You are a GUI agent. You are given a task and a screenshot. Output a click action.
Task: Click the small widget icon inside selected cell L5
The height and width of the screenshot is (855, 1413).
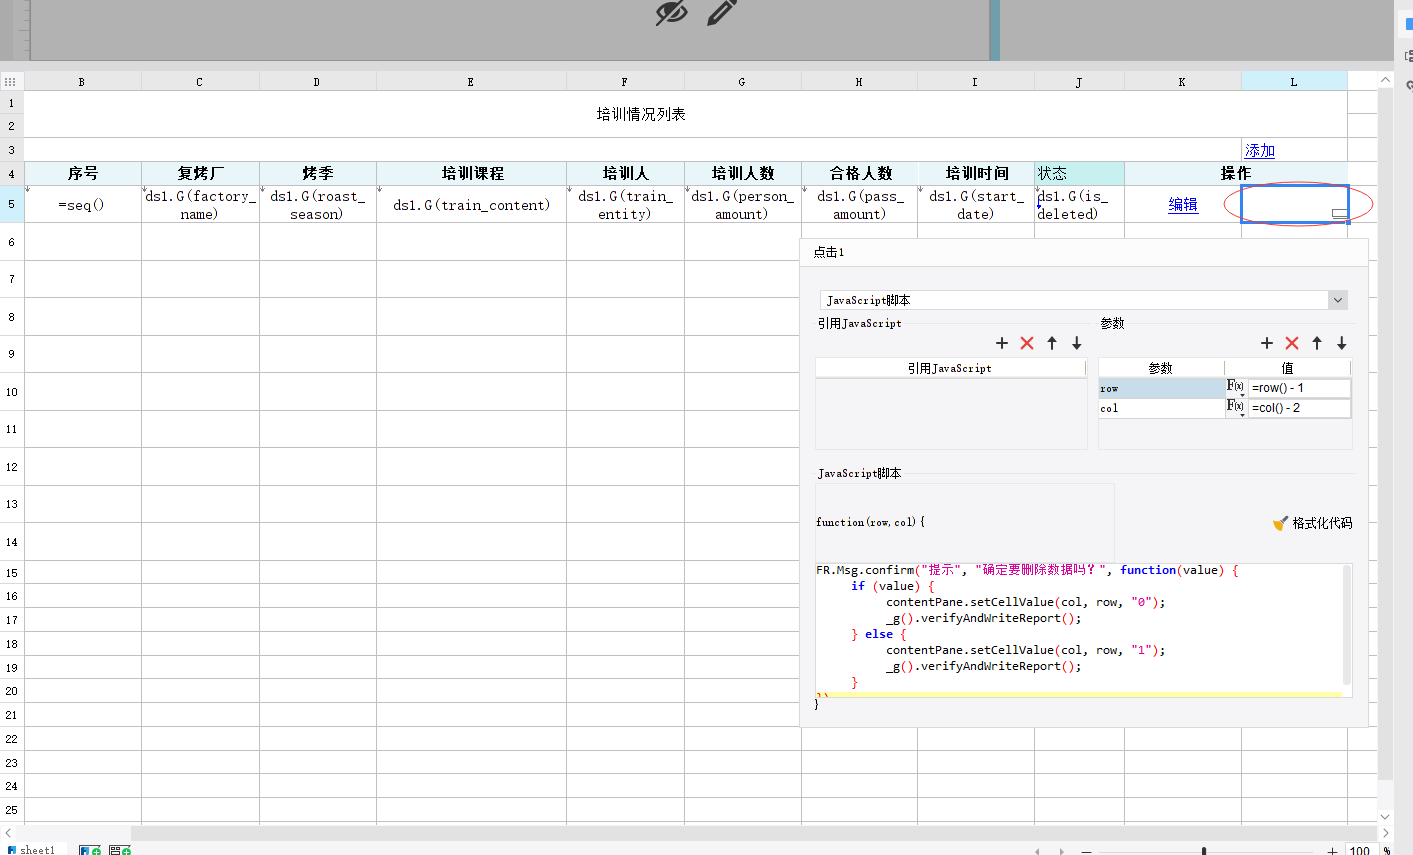point(1339,213)
